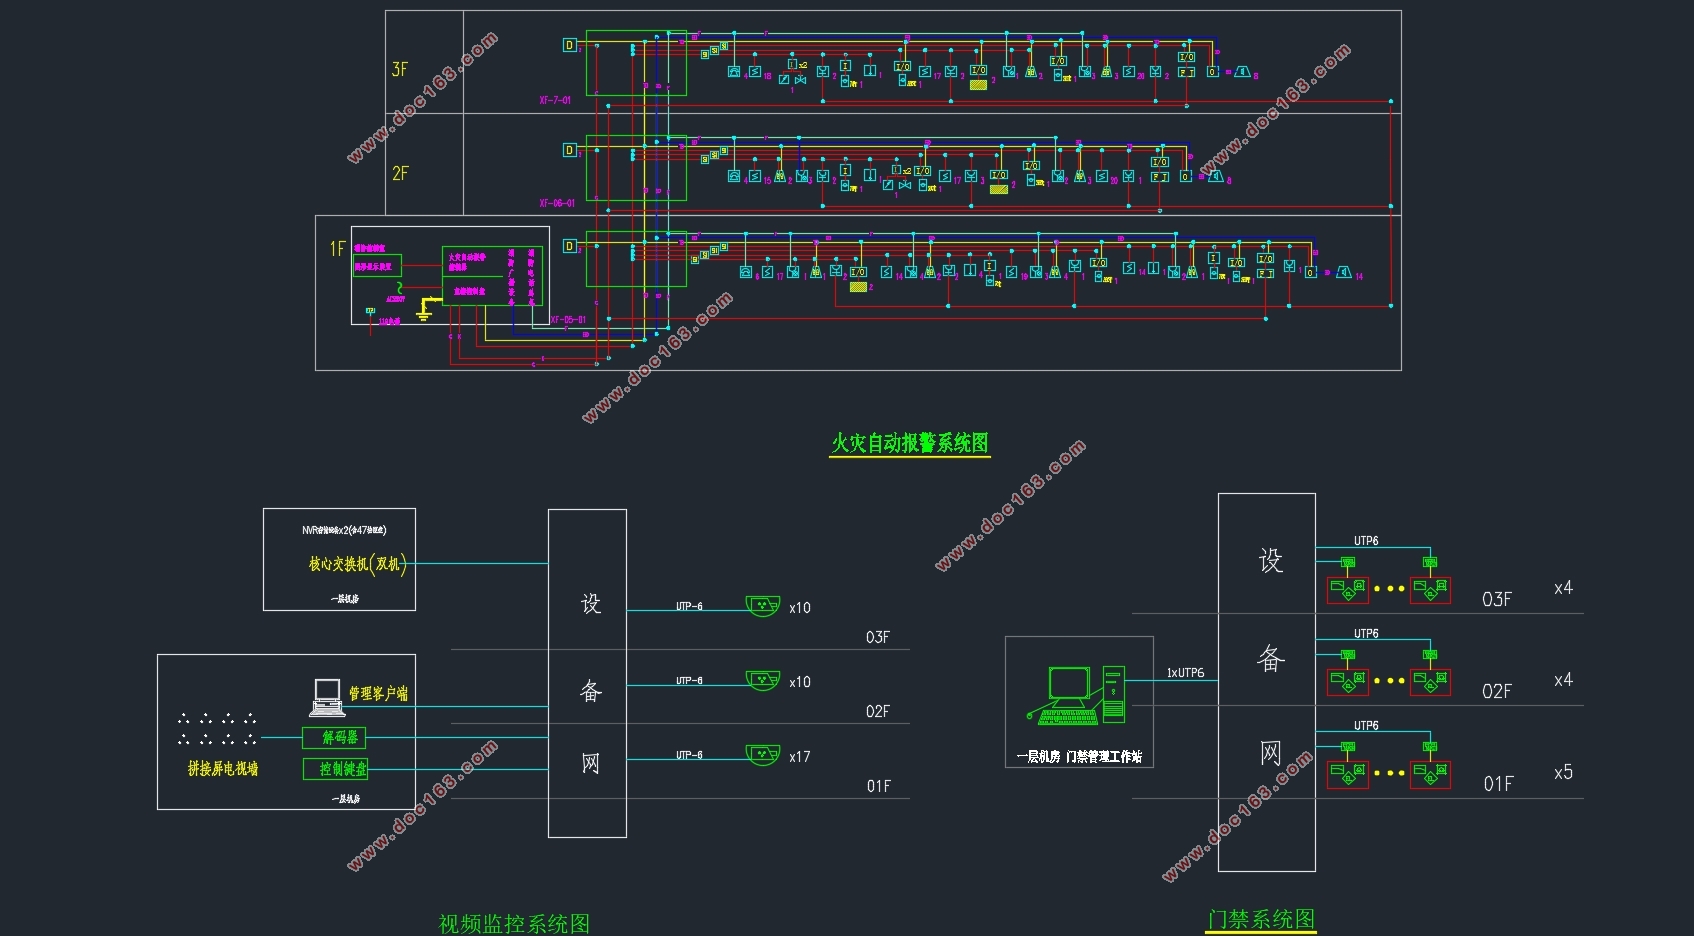
Task: Click the 03F label in video surveillance diagram
Action: (x=877, y=637)
